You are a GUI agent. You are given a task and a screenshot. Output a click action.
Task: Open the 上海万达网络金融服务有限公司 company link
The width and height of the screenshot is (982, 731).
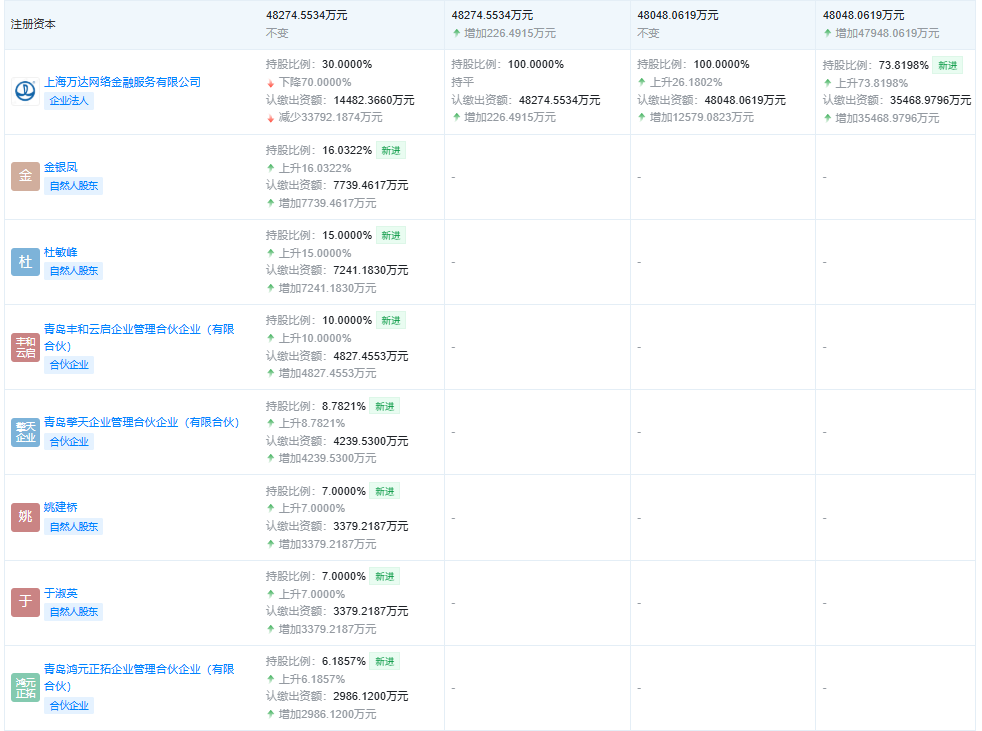tap(123, 82)
